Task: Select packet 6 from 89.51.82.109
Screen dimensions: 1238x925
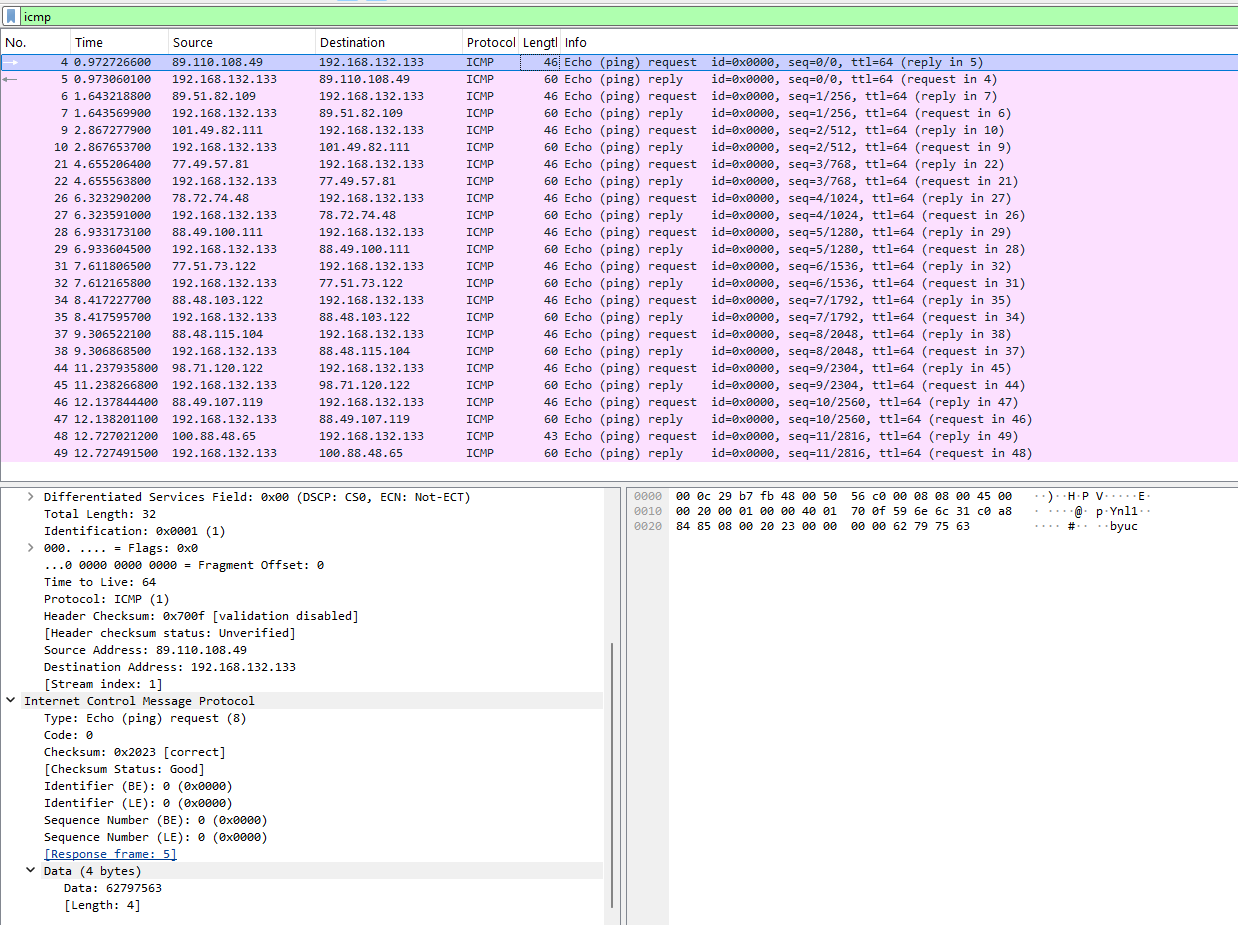Action: click(619, 96)
